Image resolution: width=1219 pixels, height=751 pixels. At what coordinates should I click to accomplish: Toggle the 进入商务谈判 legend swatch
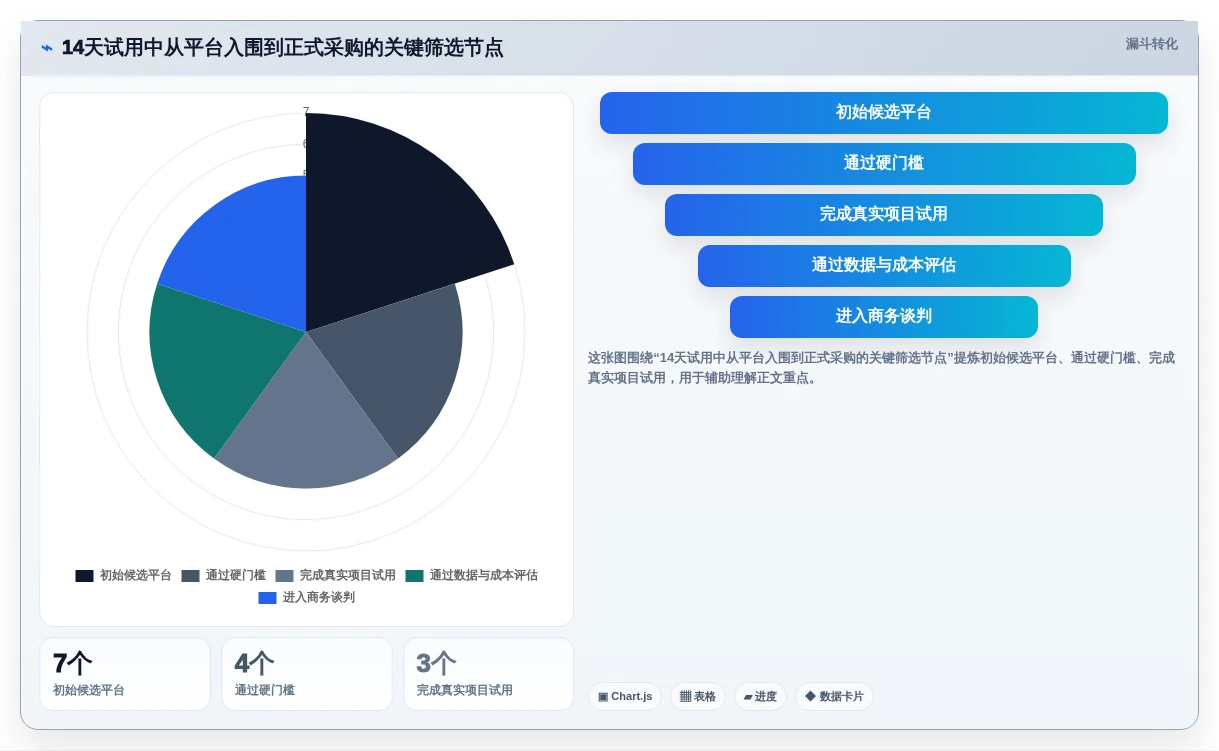click(x=267, y=598)
